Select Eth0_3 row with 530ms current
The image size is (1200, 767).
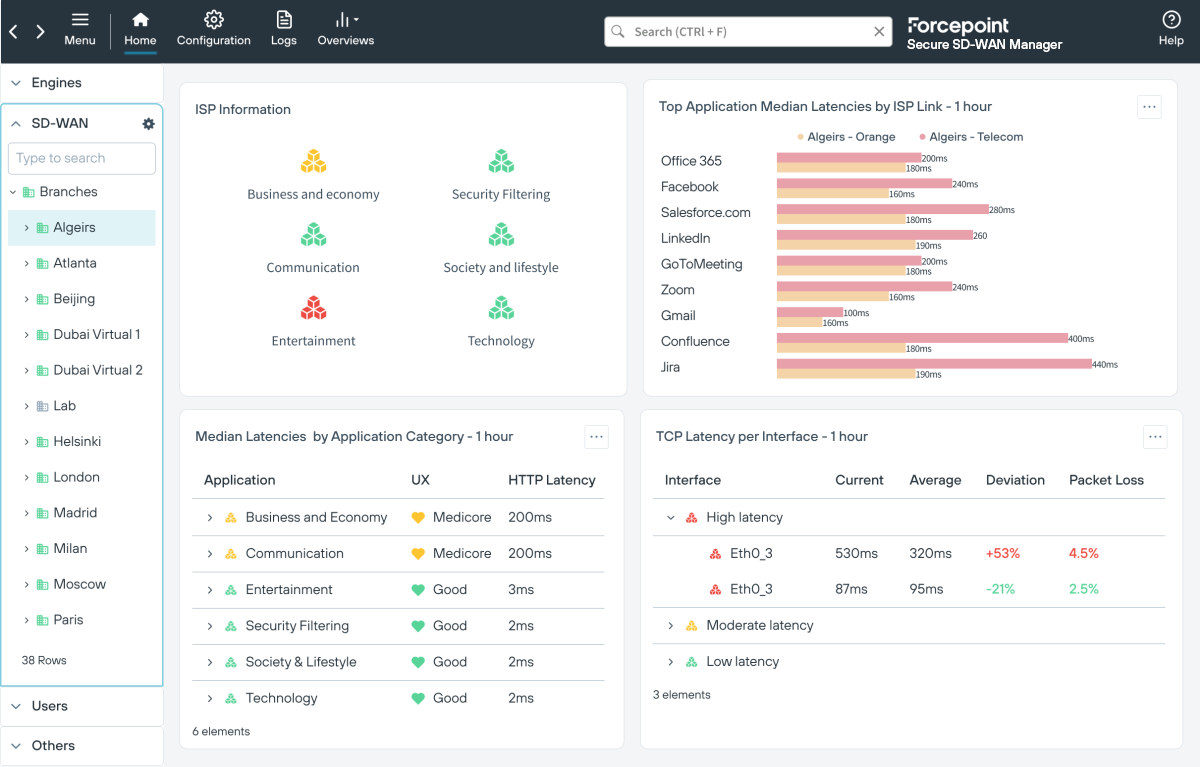pos(909,553)
